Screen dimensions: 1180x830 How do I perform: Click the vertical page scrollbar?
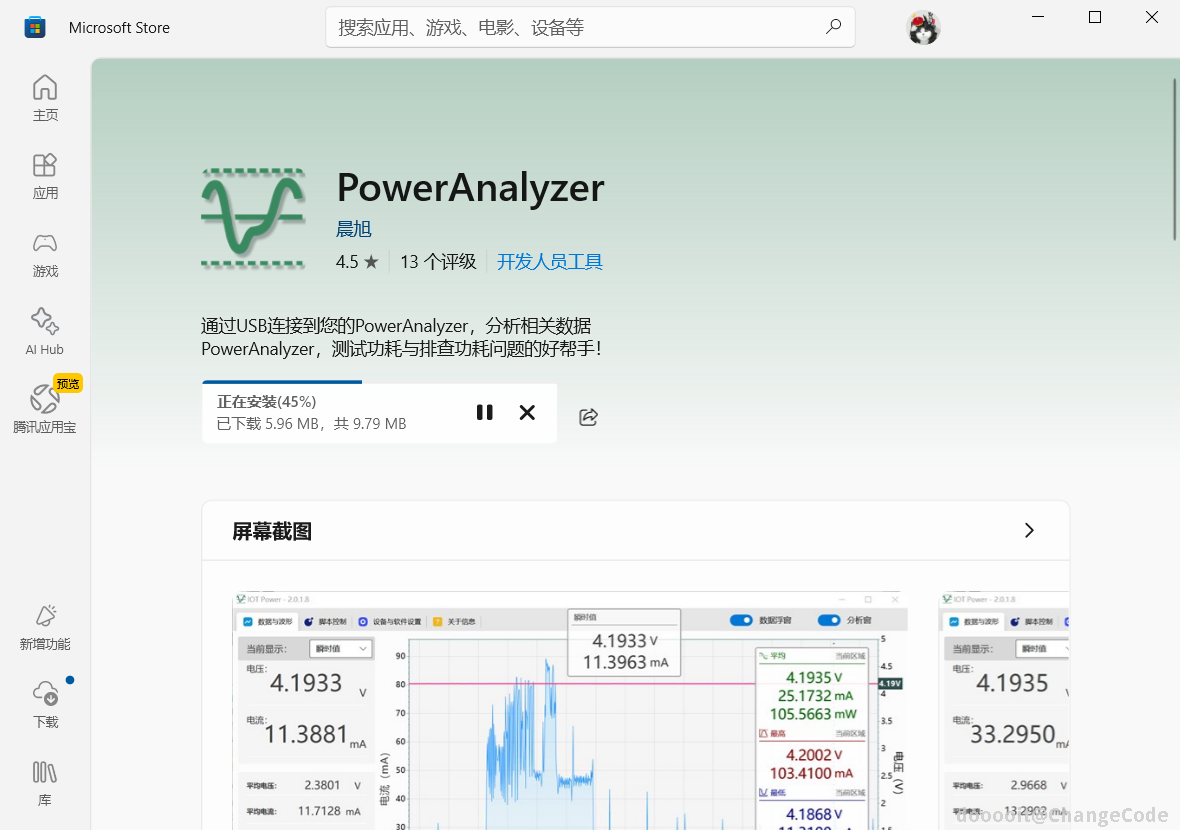[x=1175, y=159]
